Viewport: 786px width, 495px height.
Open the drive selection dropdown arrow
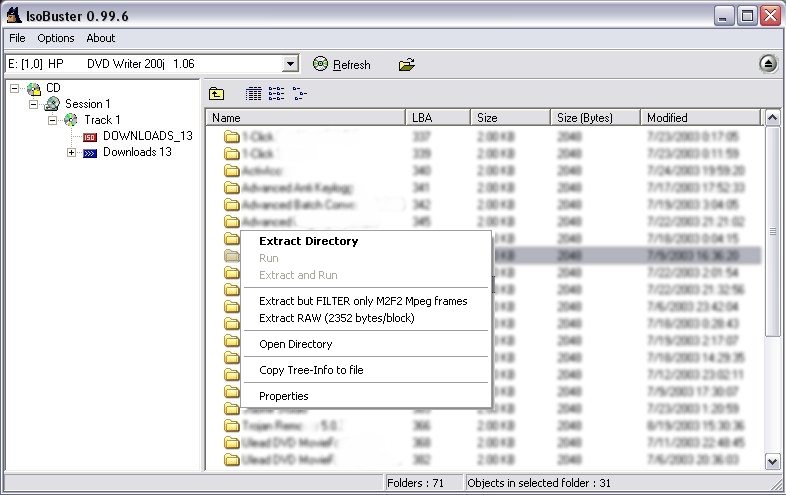click(290, 64)
